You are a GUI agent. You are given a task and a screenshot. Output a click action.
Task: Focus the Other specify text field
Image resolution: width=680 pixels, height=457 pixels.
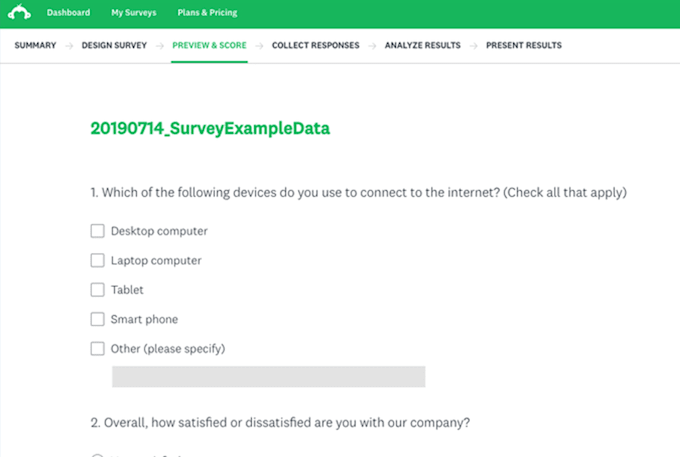[268, 376]
